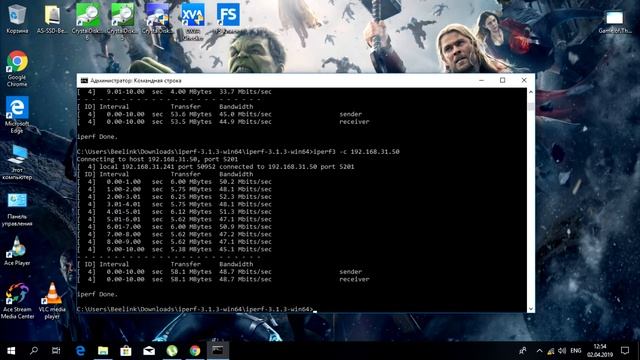Select the Microsoft Edge desktop shortcut
This screenshot has height=360, width=640.
click(x=17, y=115)
